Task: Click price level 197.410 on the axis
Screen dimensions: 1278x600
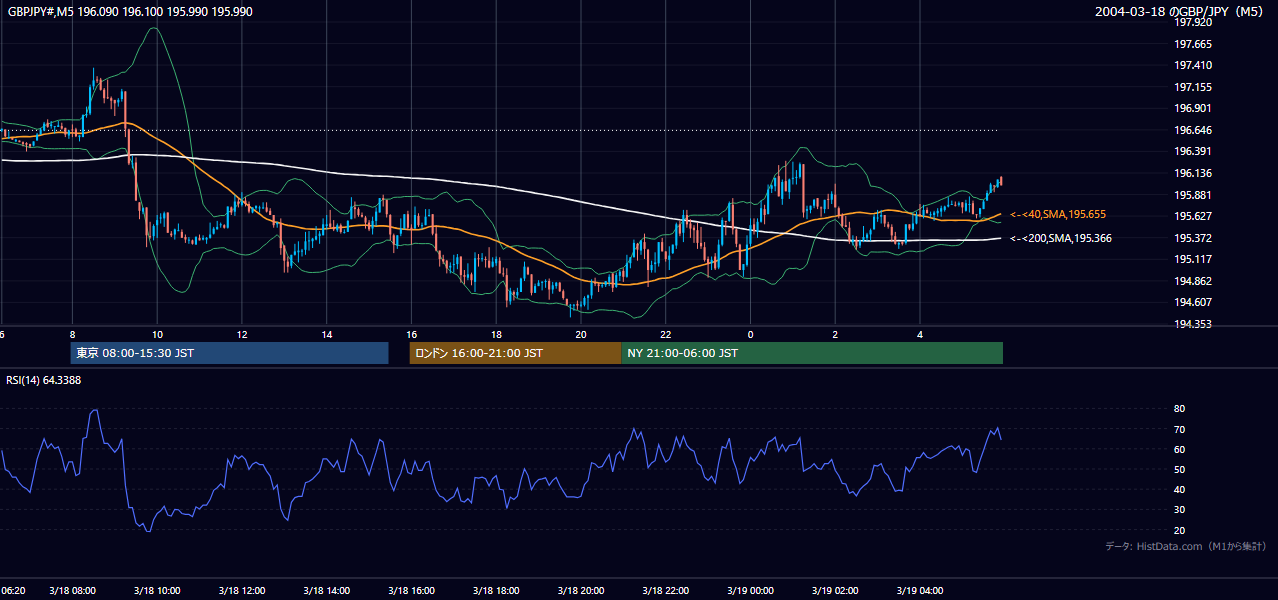Action: (1193, 65)
